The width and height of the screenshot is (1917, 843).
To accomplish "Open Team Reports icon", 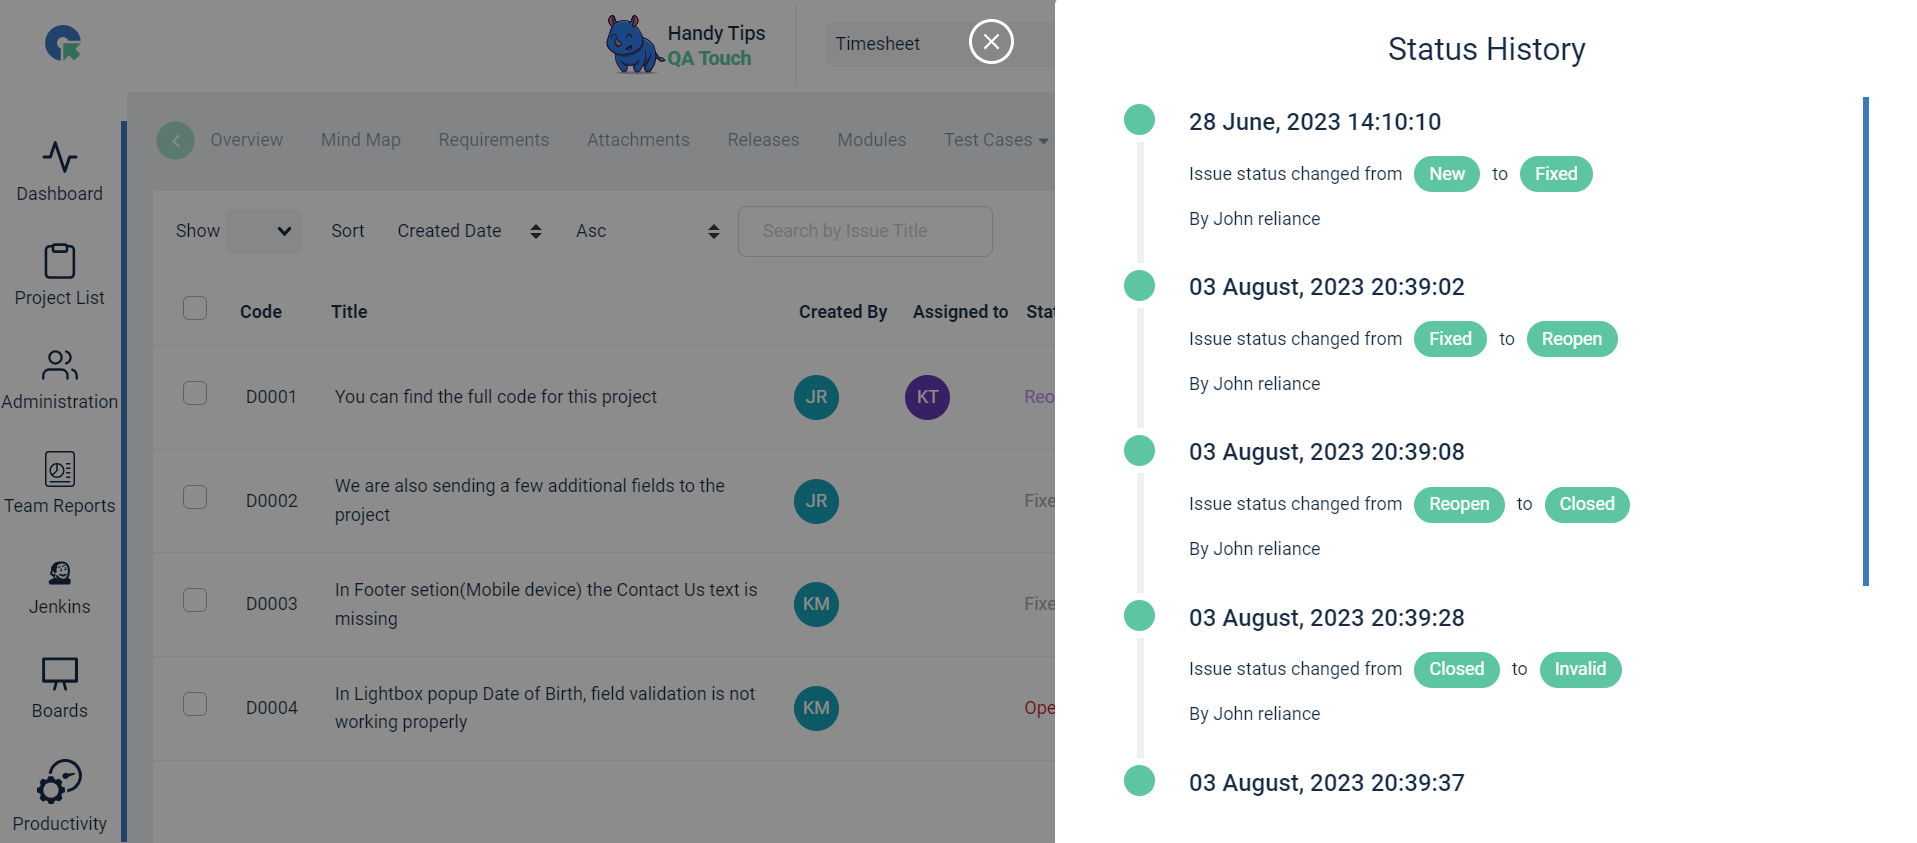I will point(60,469).
